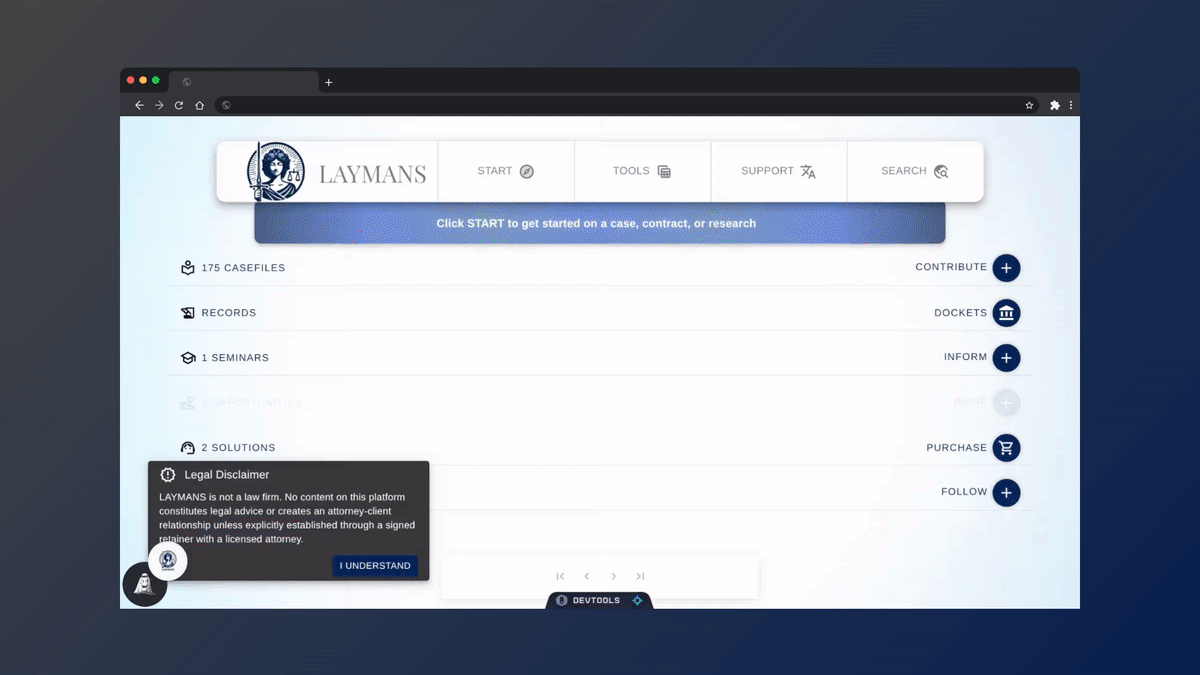The height and width of the screenshot is (675, 1200).
Task: Open Dockets via the courthouse icon
Action: 1006,313
